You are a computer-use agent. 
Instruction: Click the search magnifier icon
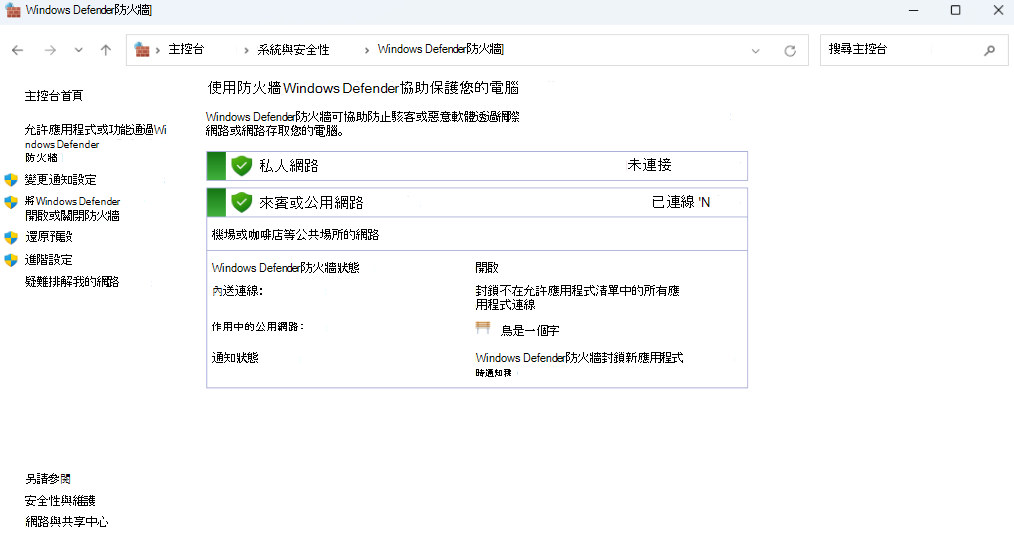[x=990, y=50]
